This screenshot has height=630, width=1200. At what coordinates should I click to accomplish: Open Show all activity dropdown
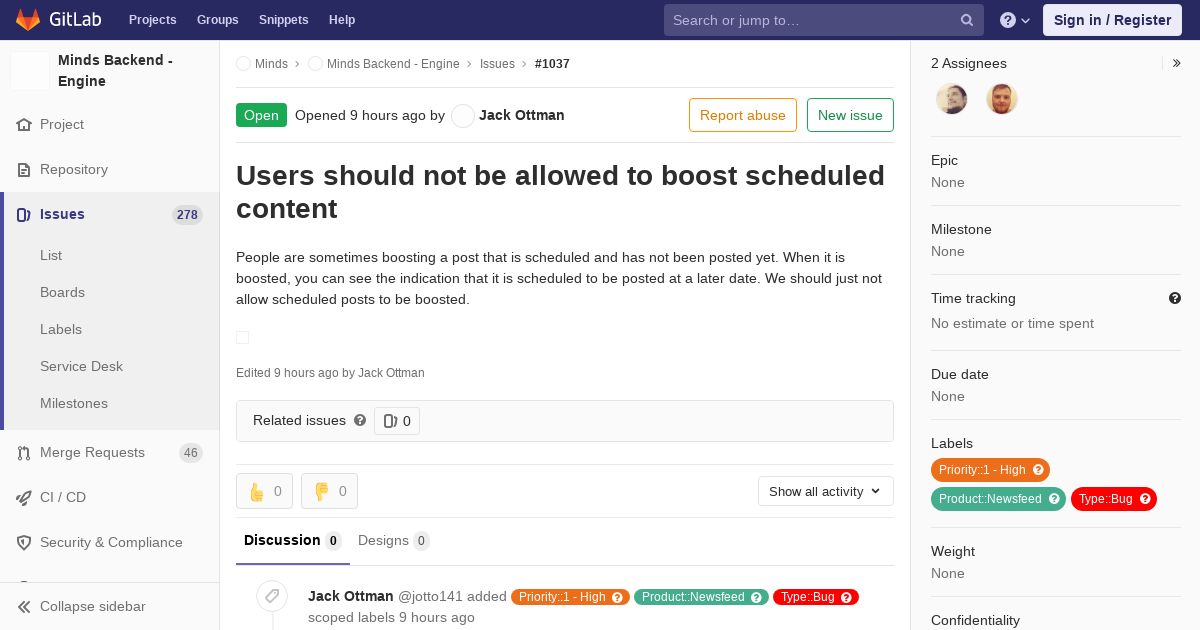[x=825, y=491]
